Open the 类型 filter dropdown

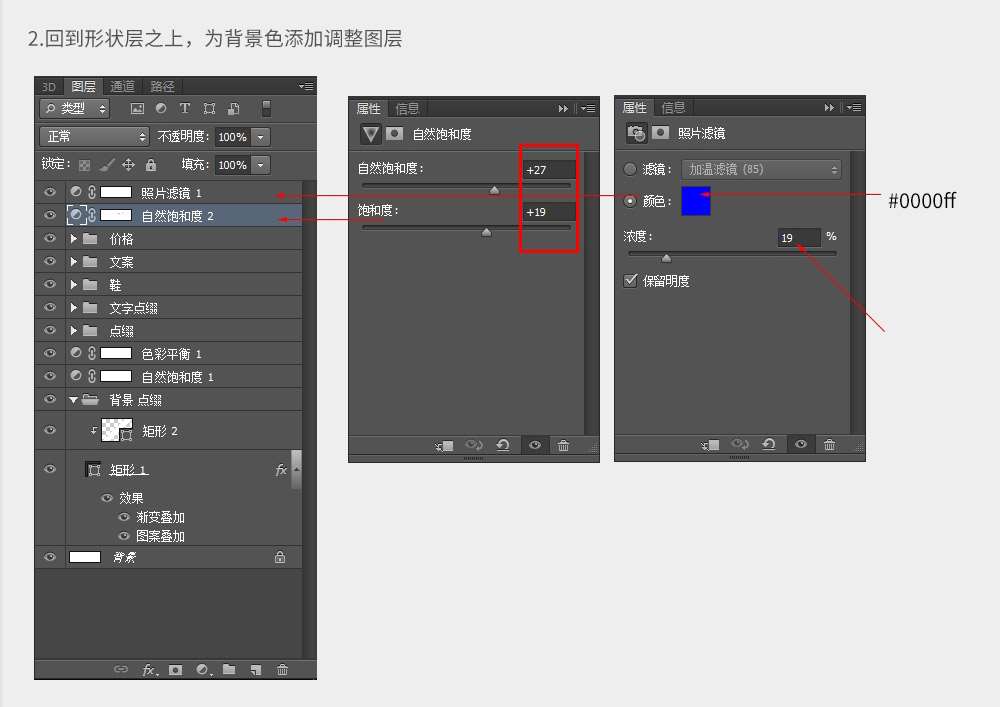[x=75, y=109]
